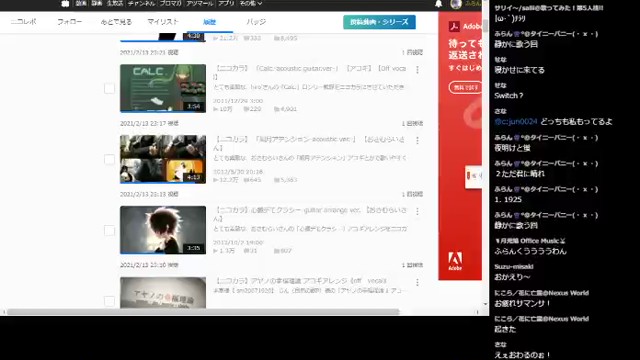
Task: Open the CALC video thumbnail
Action: click(x=163, y=88)
